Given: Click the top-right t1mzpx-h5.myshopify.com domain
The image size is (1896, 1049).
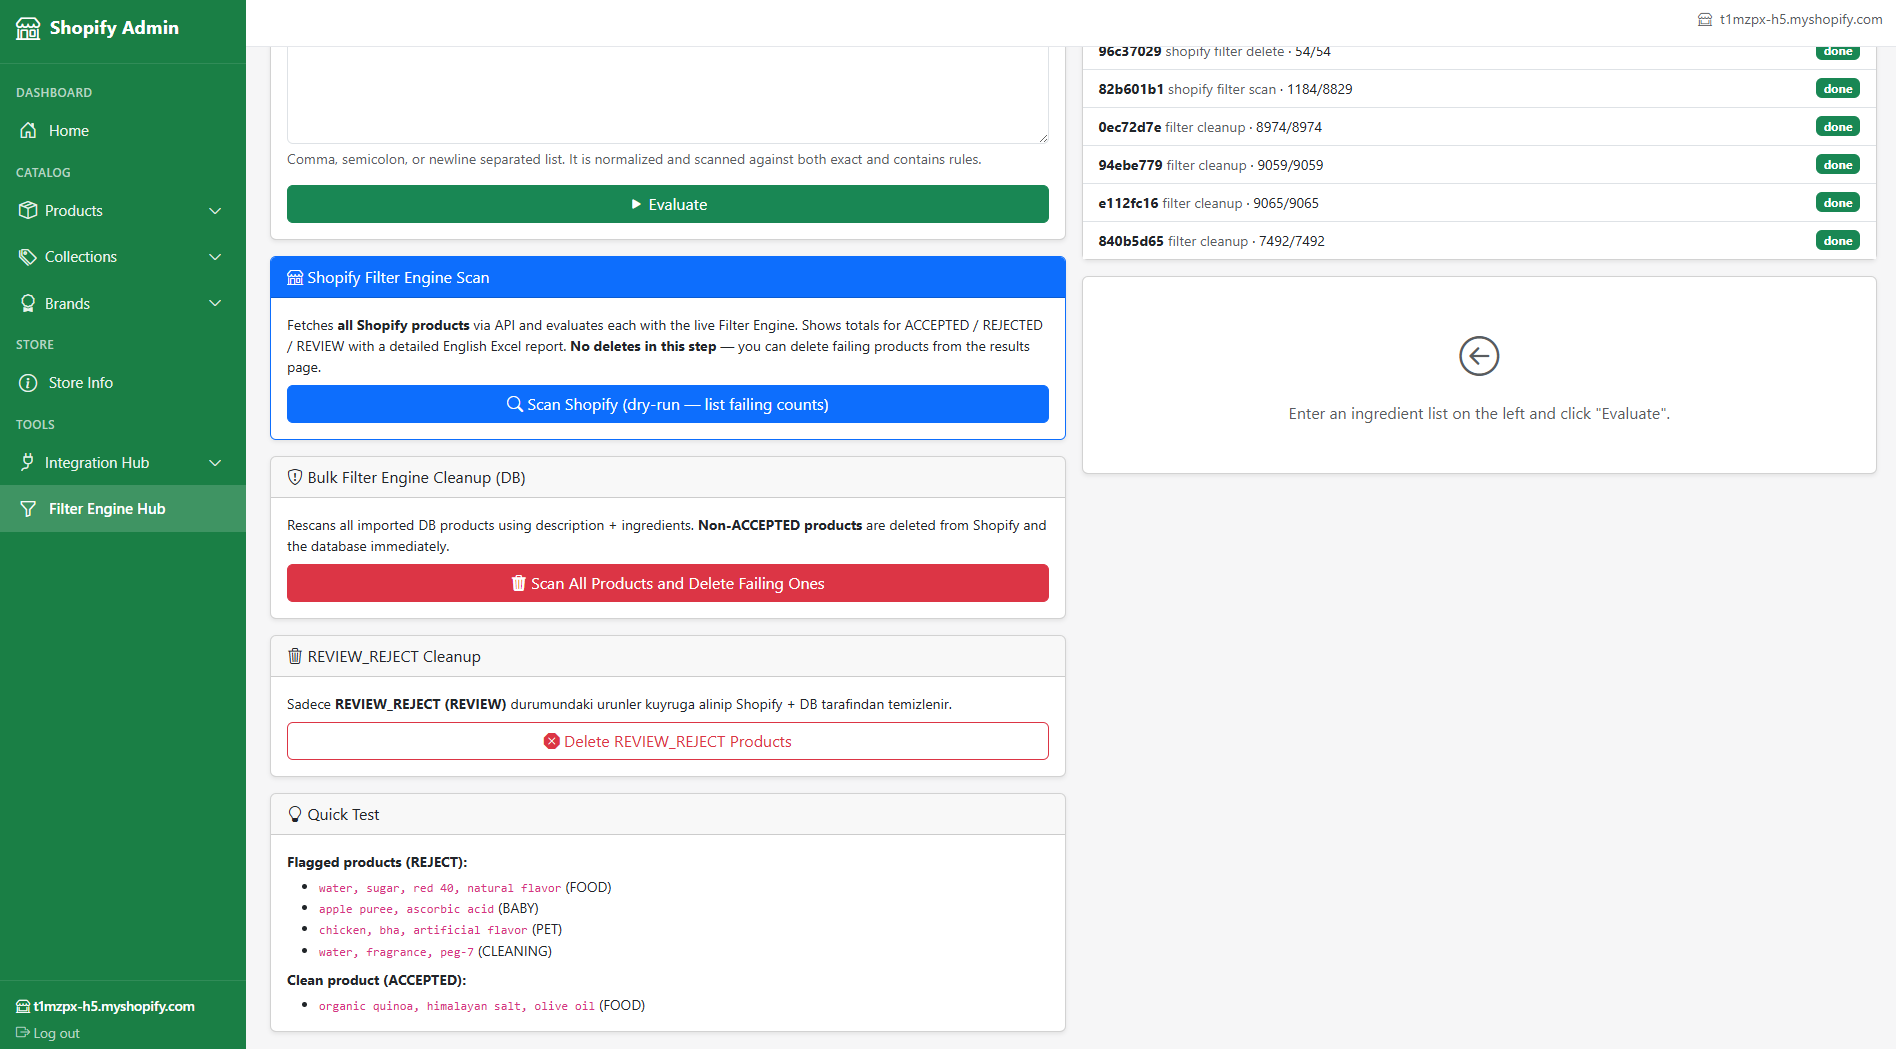Looking at the screenshot, I should coord(1801,20).
